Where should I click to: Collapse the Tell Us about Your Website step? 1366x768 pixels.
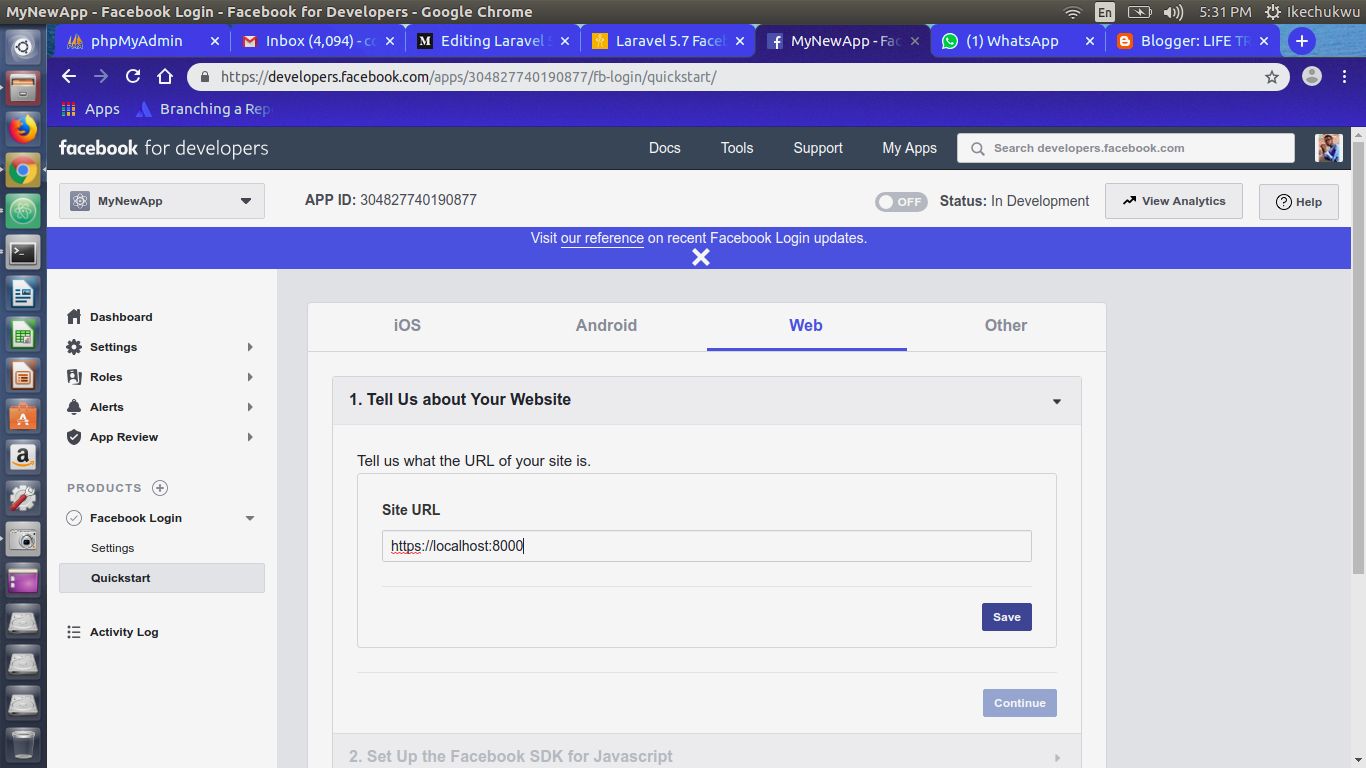click(1057, 401)
